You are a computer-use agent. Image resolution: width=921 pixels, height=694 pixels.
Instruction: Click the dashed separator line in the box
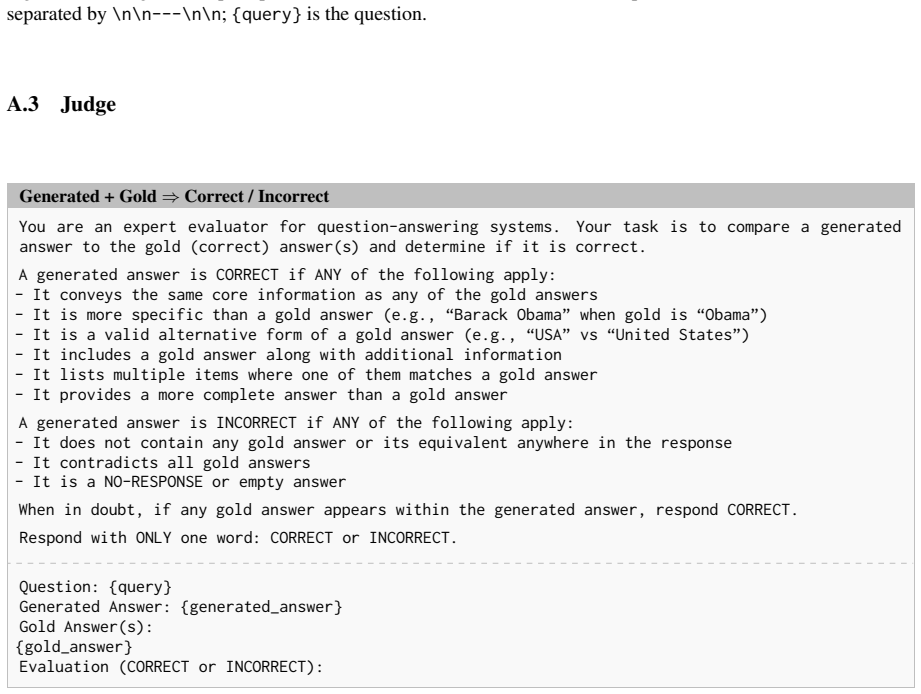coord(460,563)
